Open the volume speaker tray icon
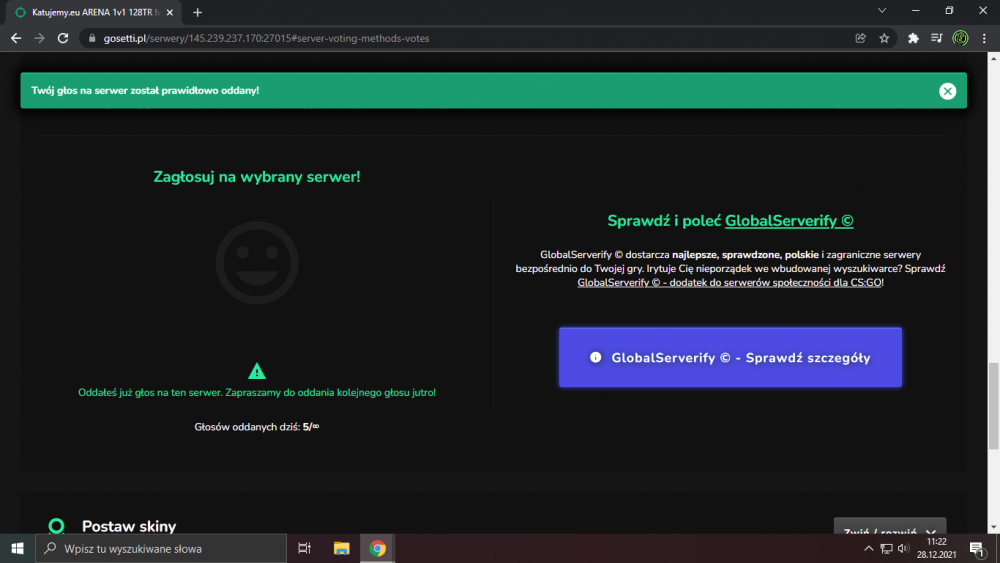1000x563 pixels. pyautogui.click(x=903, y=548)
